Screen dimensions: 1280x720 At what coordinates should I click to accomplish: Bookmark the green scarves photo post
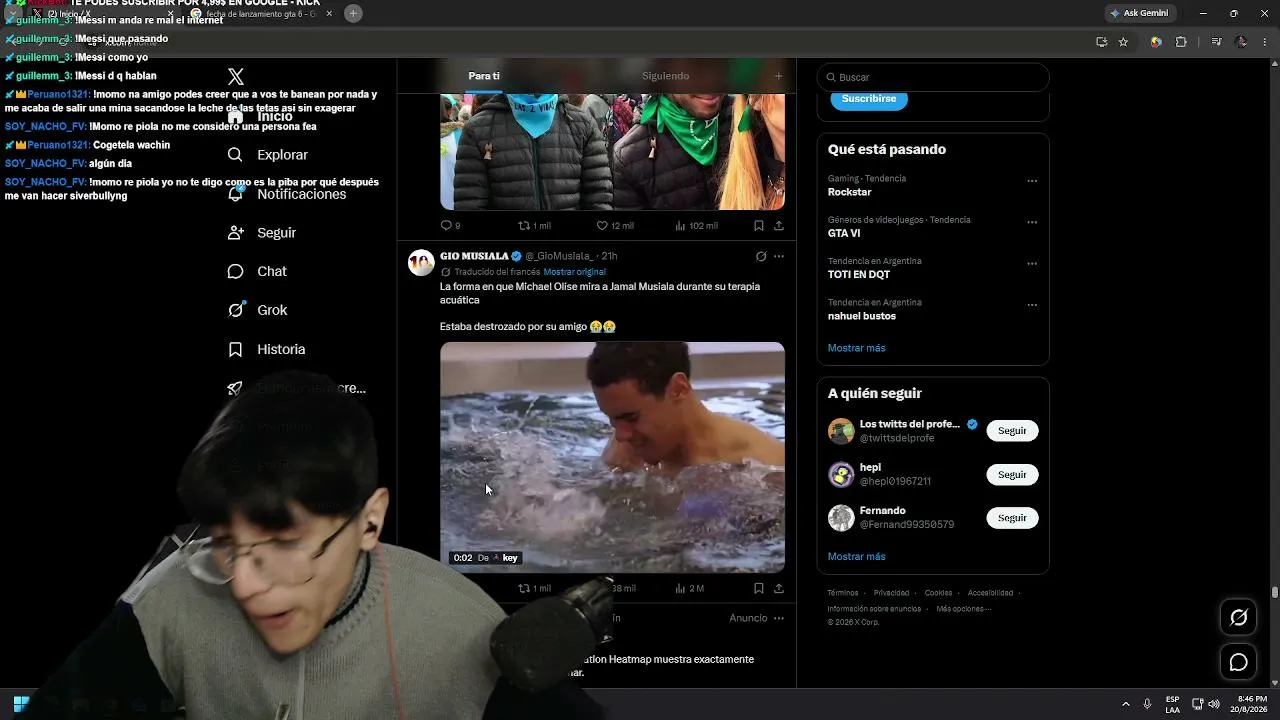tap(759, 226)
